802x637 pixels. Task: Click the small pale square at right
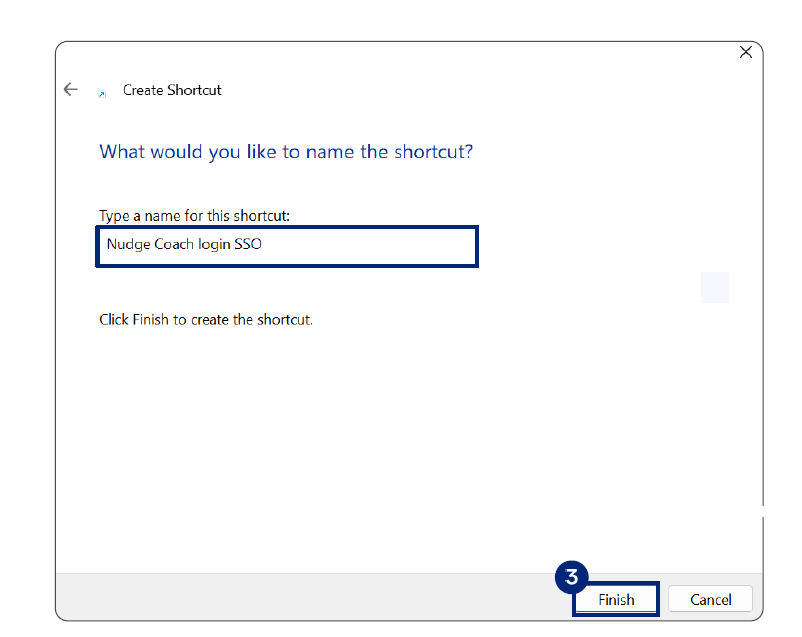(715, 287)
